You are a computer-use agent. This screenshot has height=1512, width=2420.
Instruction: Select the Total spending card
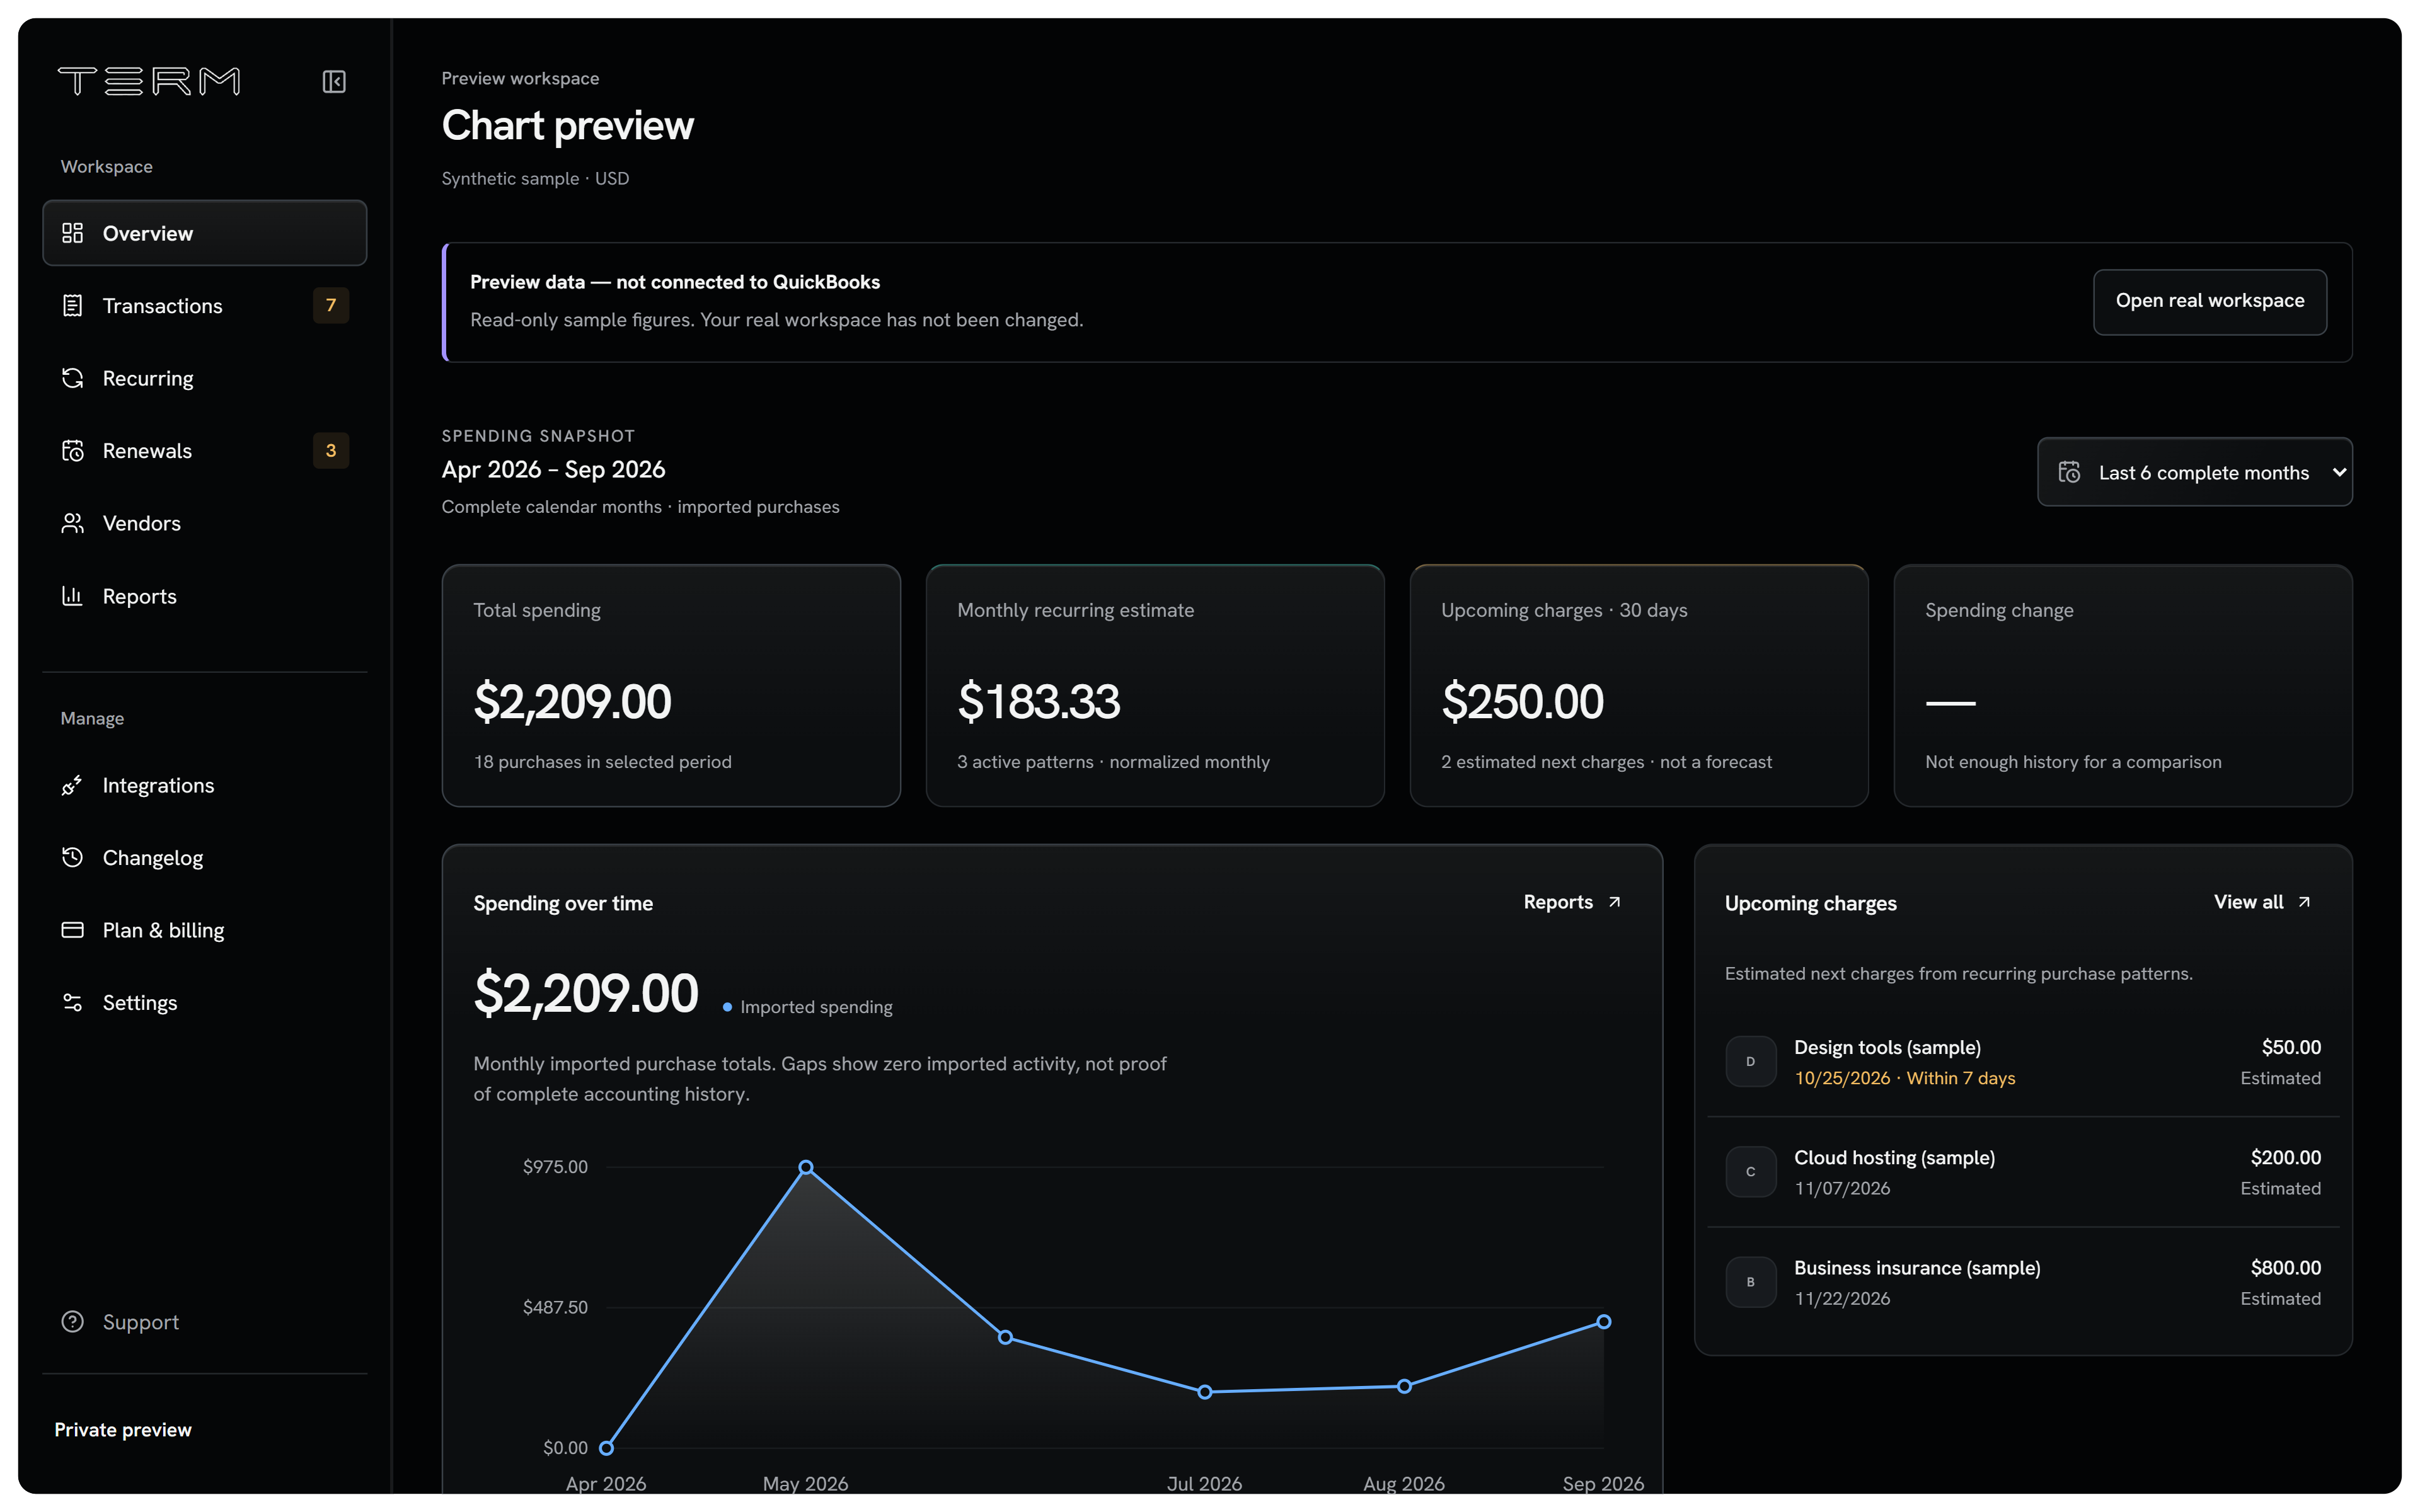click(671, 686)
